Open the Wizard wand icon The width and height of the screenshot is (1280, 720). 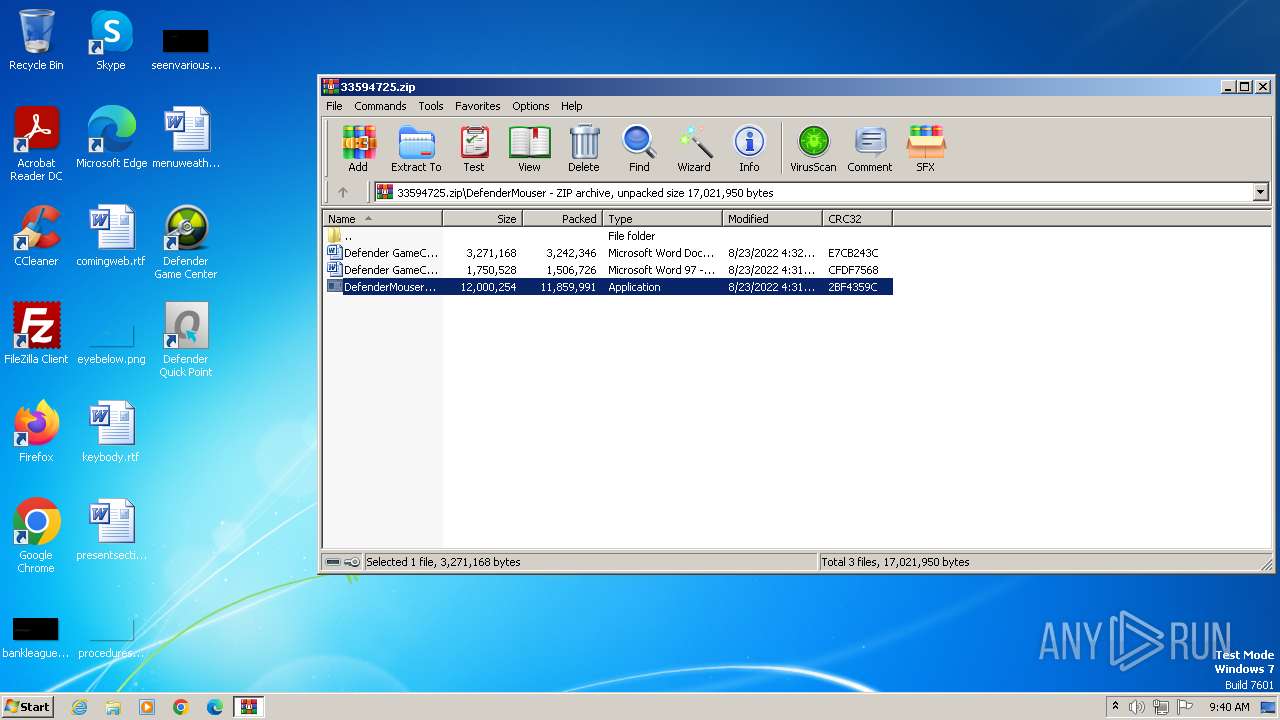tap(694, 148)
